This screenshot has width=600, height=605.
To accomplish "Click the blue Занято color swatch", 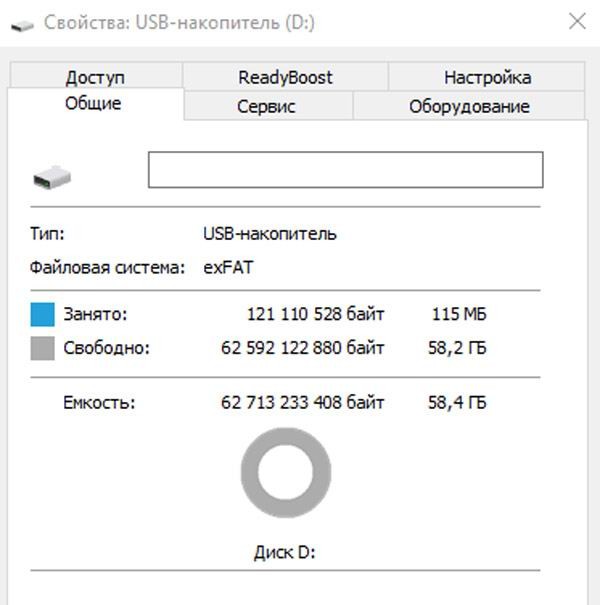I will tap(42, 316).
